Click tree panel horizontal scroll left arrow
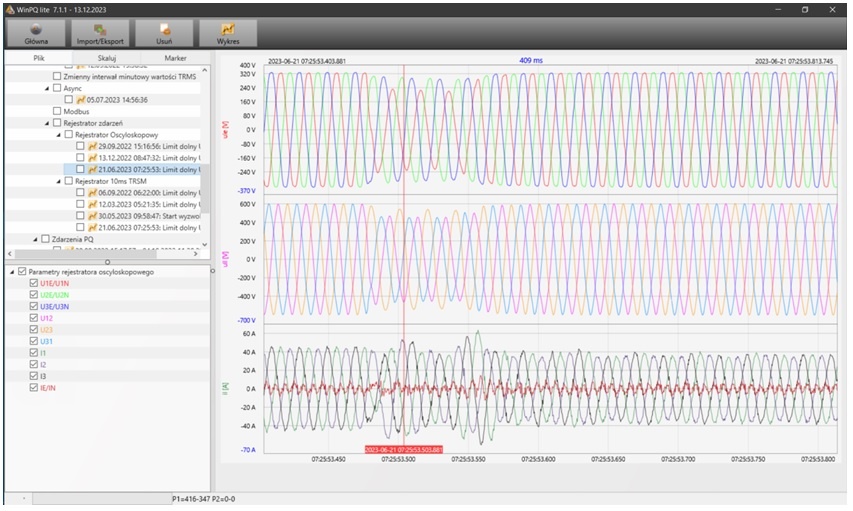 point(10,254)
